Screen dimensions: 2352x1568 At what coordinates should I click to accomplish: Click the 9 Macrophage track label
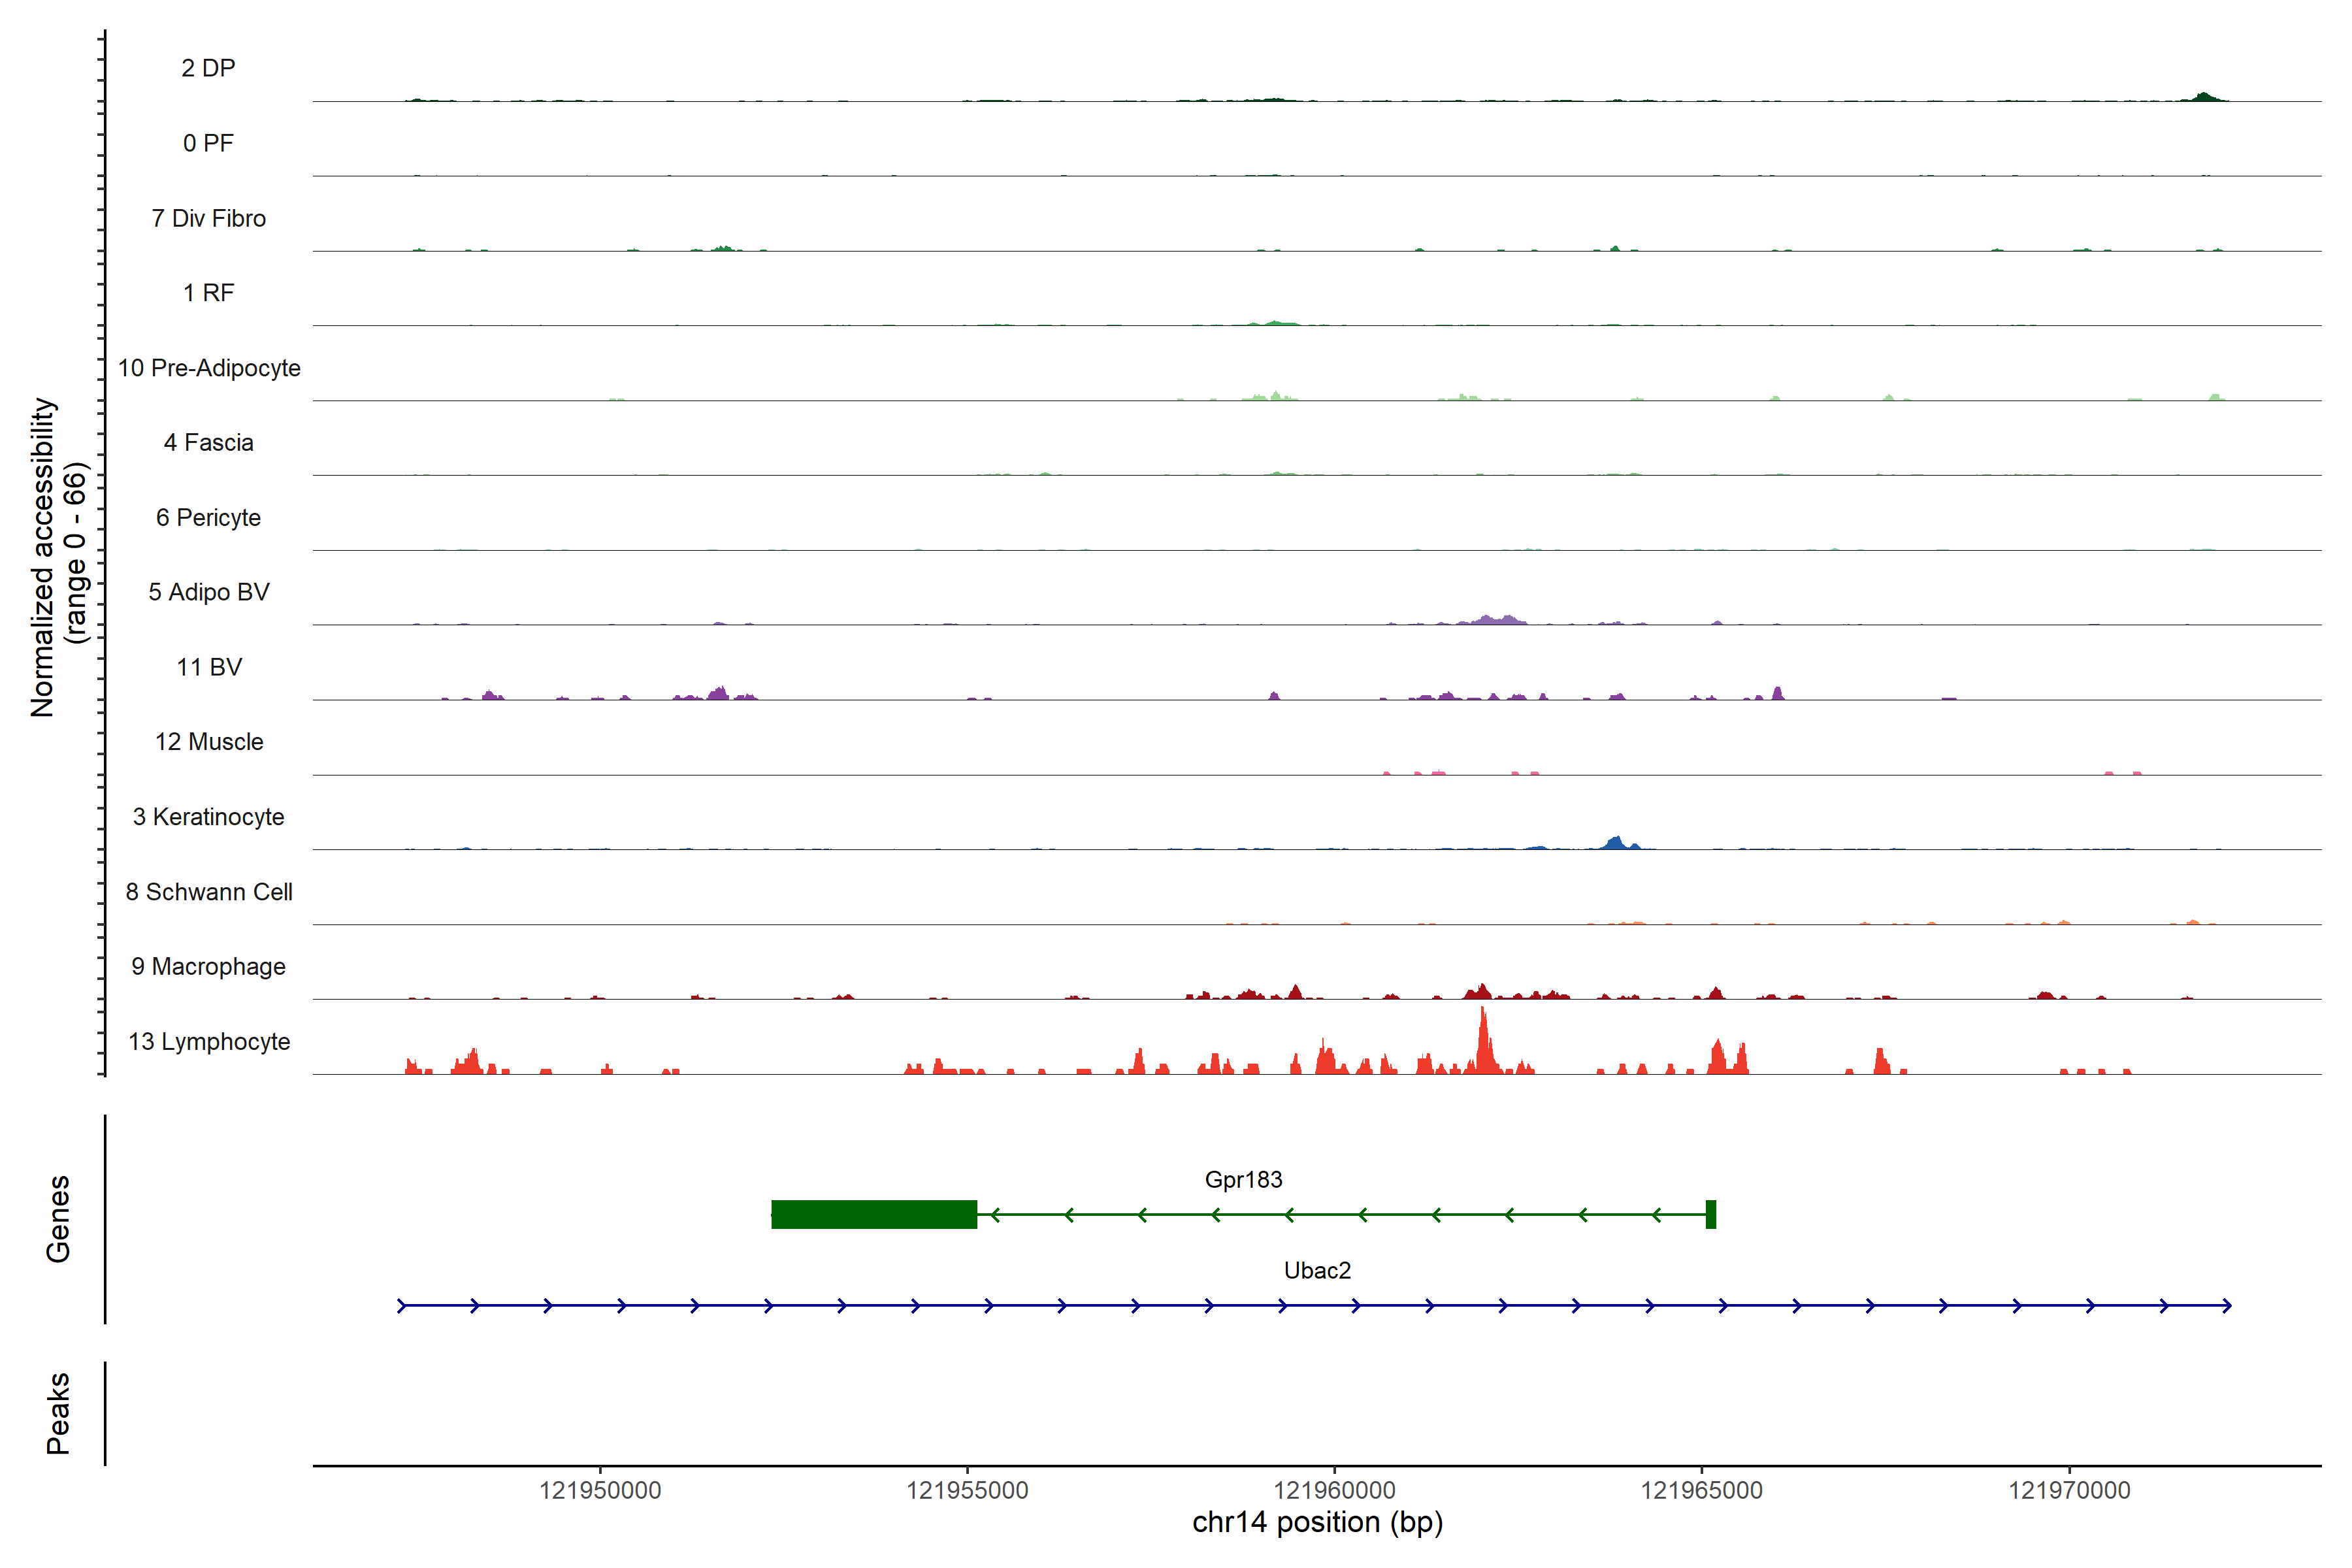coord(209,967)
